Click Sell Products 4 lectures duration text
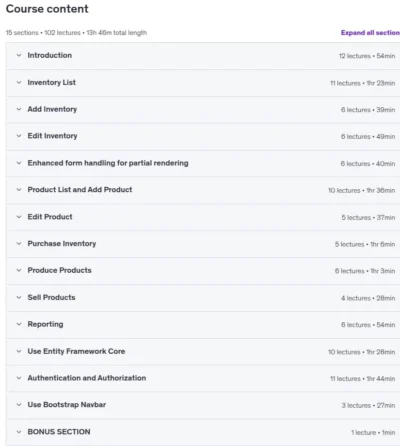 368,298
